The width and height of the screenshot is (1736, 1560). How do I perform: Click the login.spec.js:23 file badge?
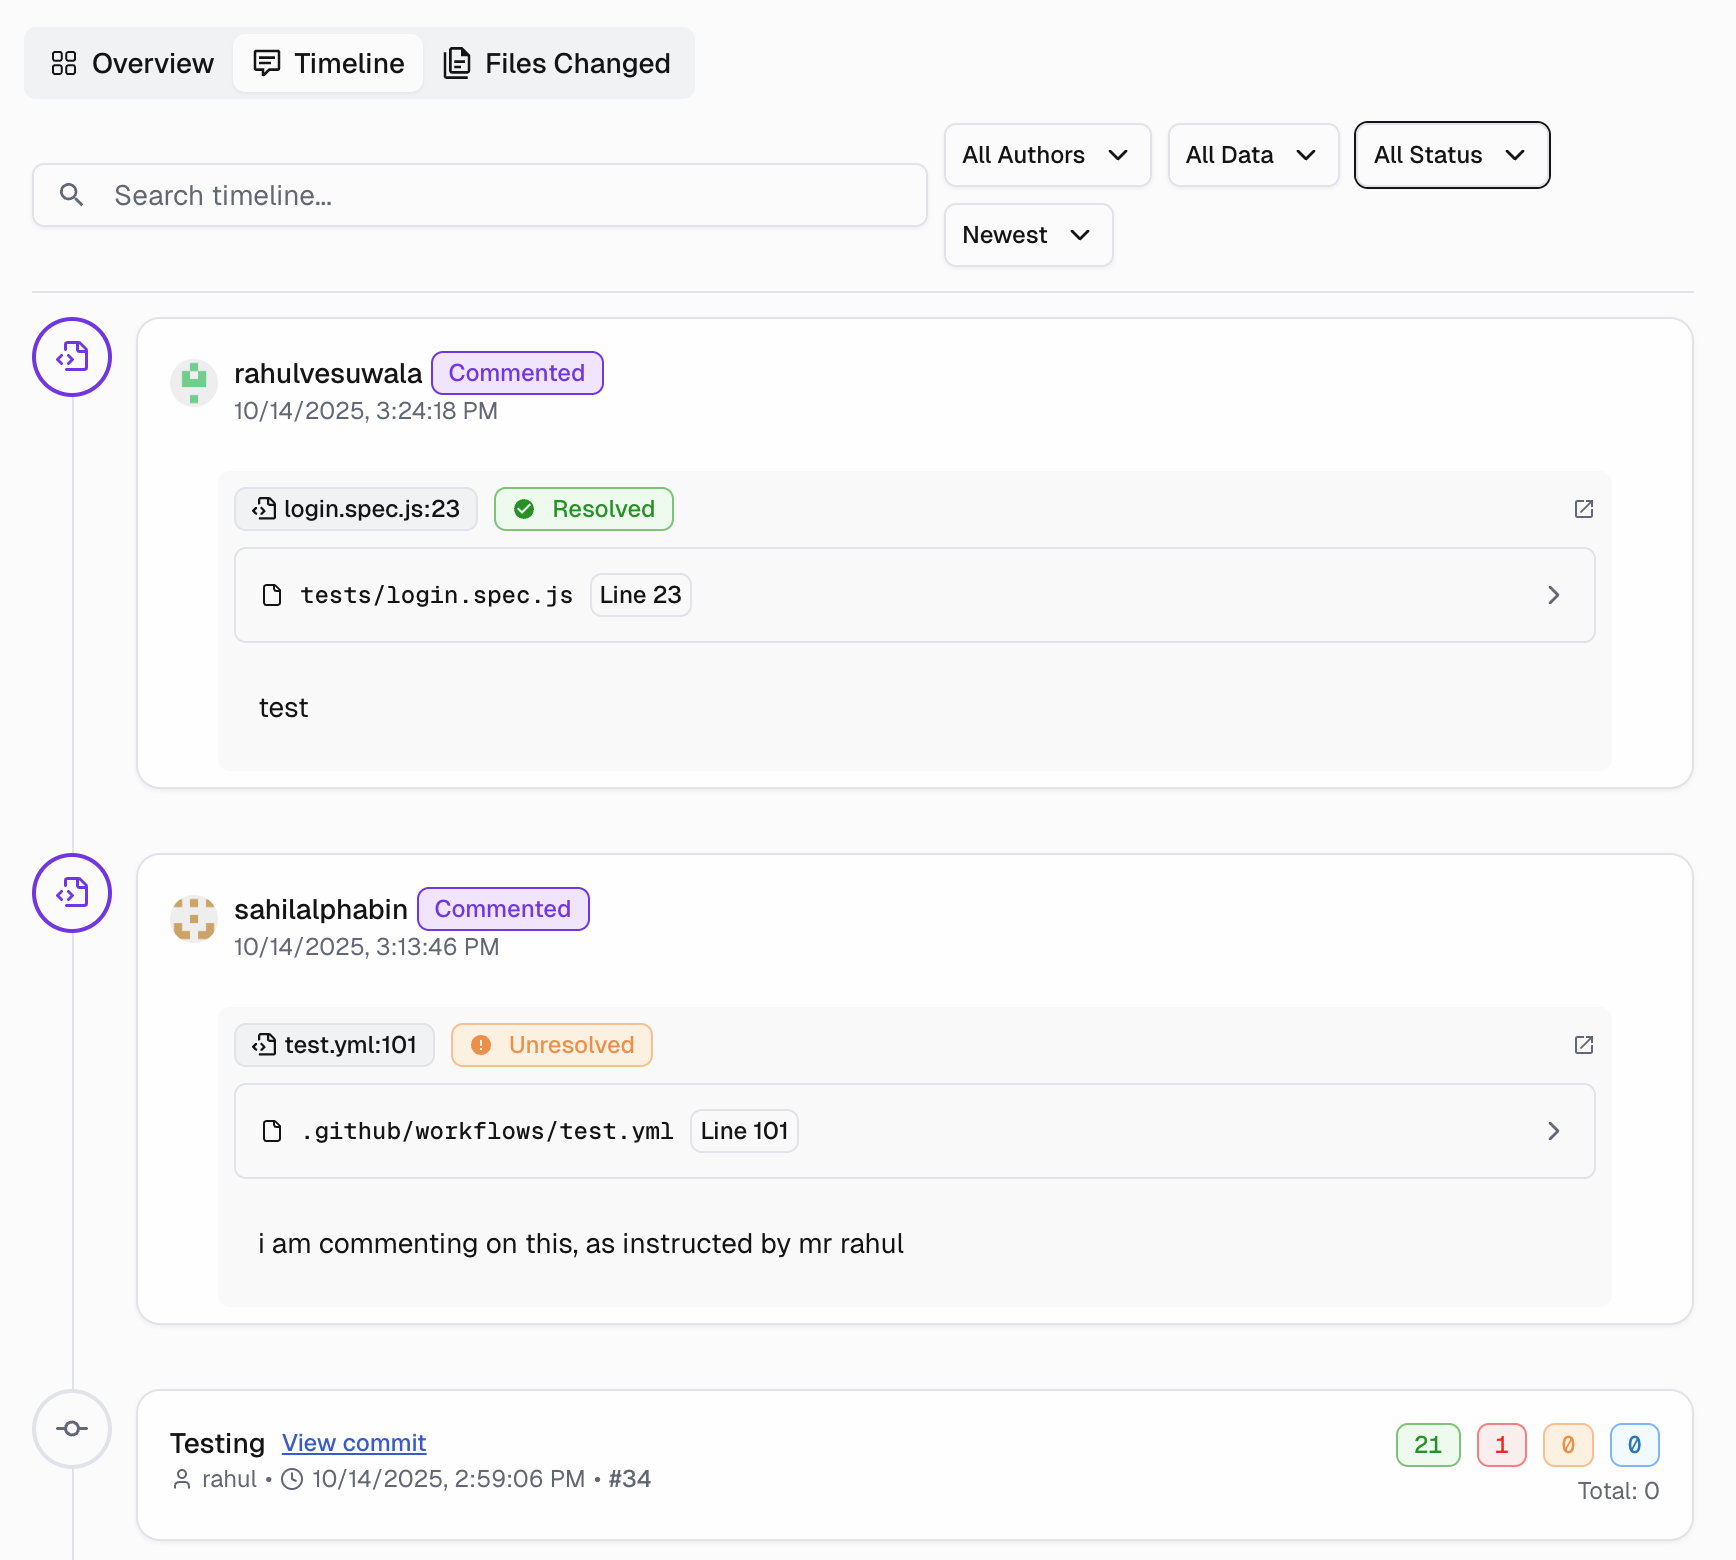pos(356,509)
